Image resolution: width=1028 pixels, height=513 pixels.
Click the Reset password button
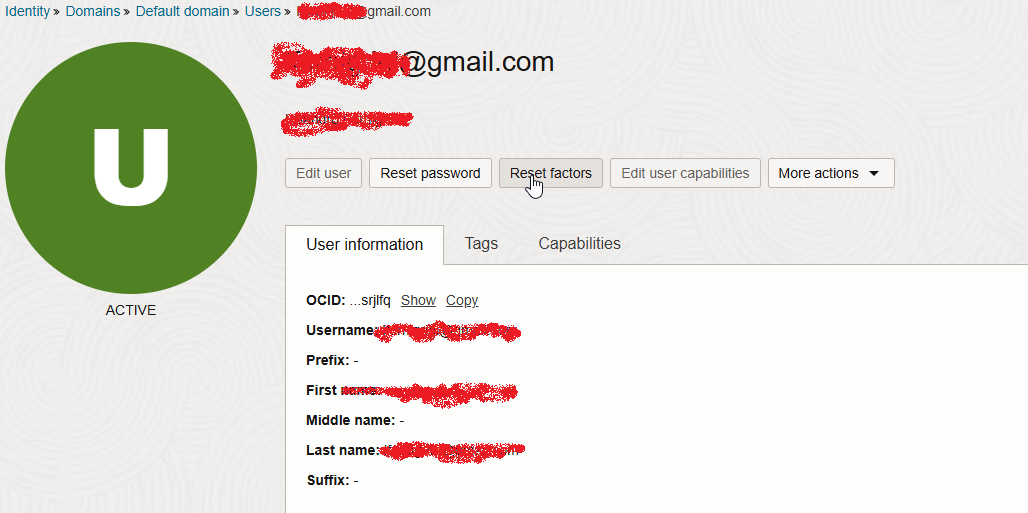[430, 173]
